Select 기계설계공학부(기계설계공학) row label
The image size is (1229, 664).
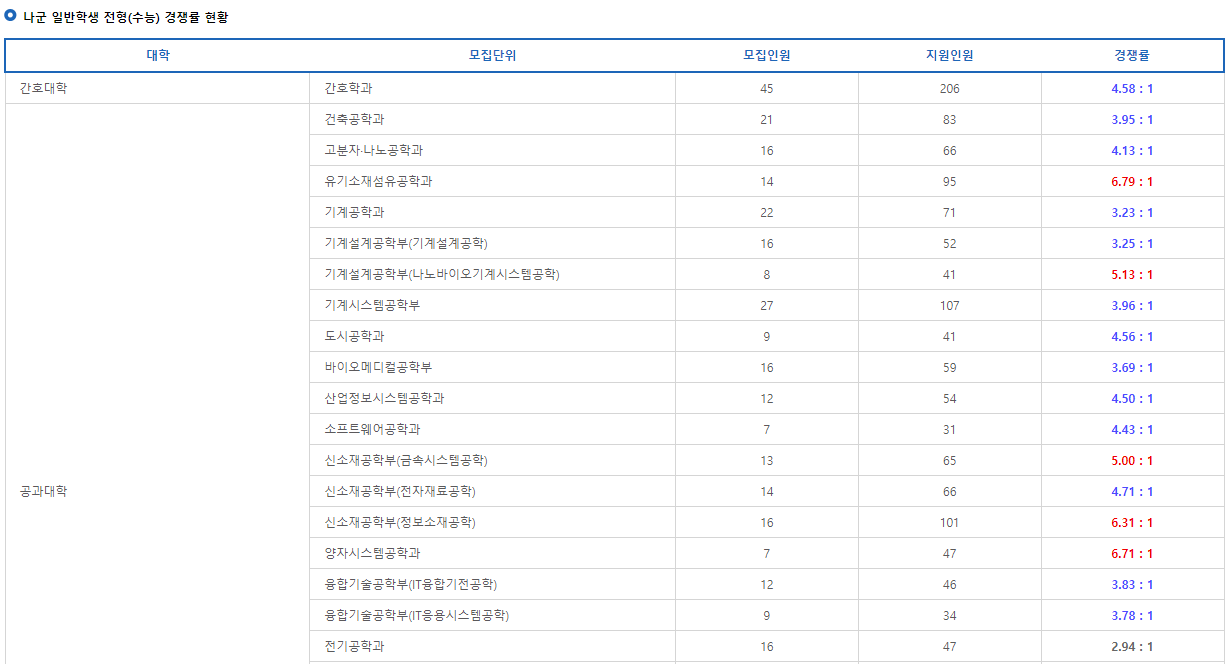[406, 243]
